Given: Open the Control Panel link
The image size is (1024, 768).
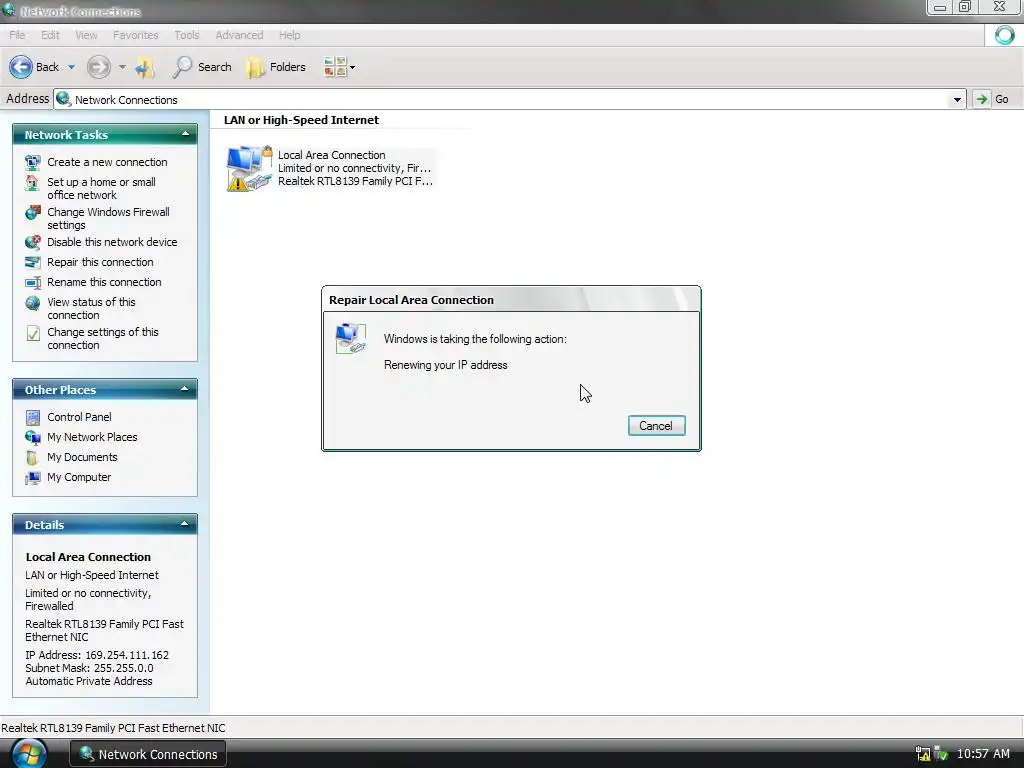Looking at the screenshot, I should click(x=79, y=417).
